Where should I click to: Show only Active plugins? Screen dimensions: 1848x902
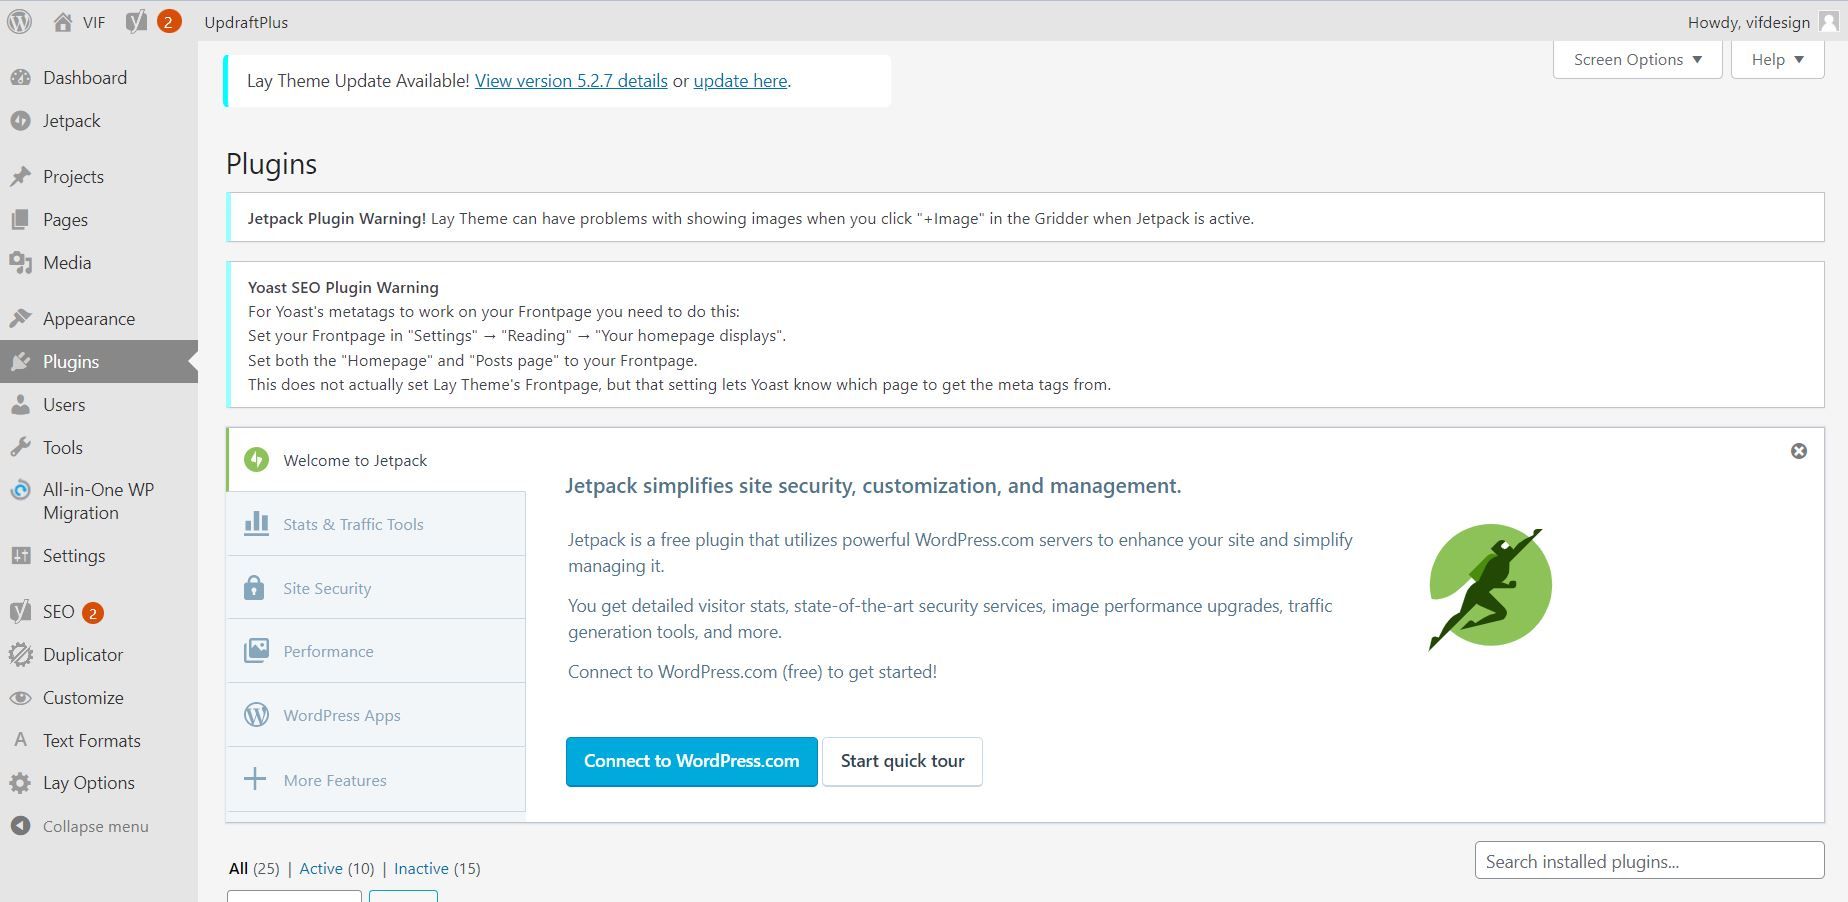[x=321, y=868]
